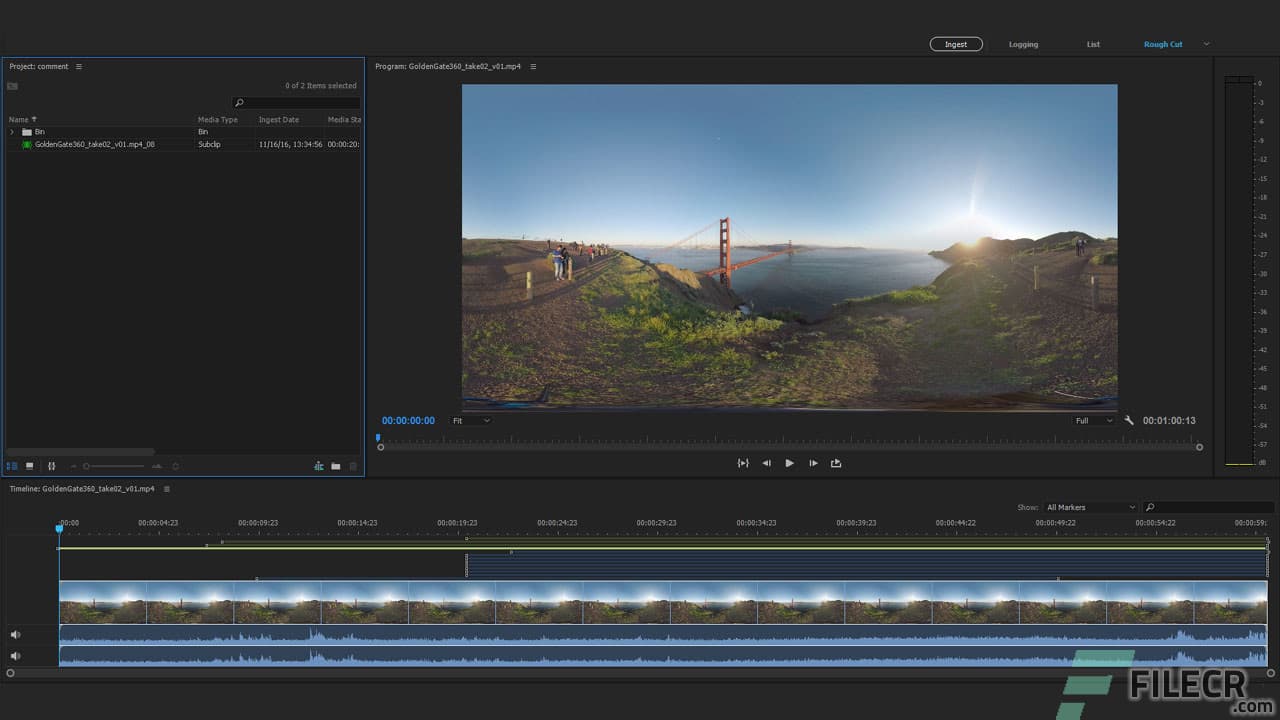Expand the Bin folder in the Project panel

click(x=13, y=131)
